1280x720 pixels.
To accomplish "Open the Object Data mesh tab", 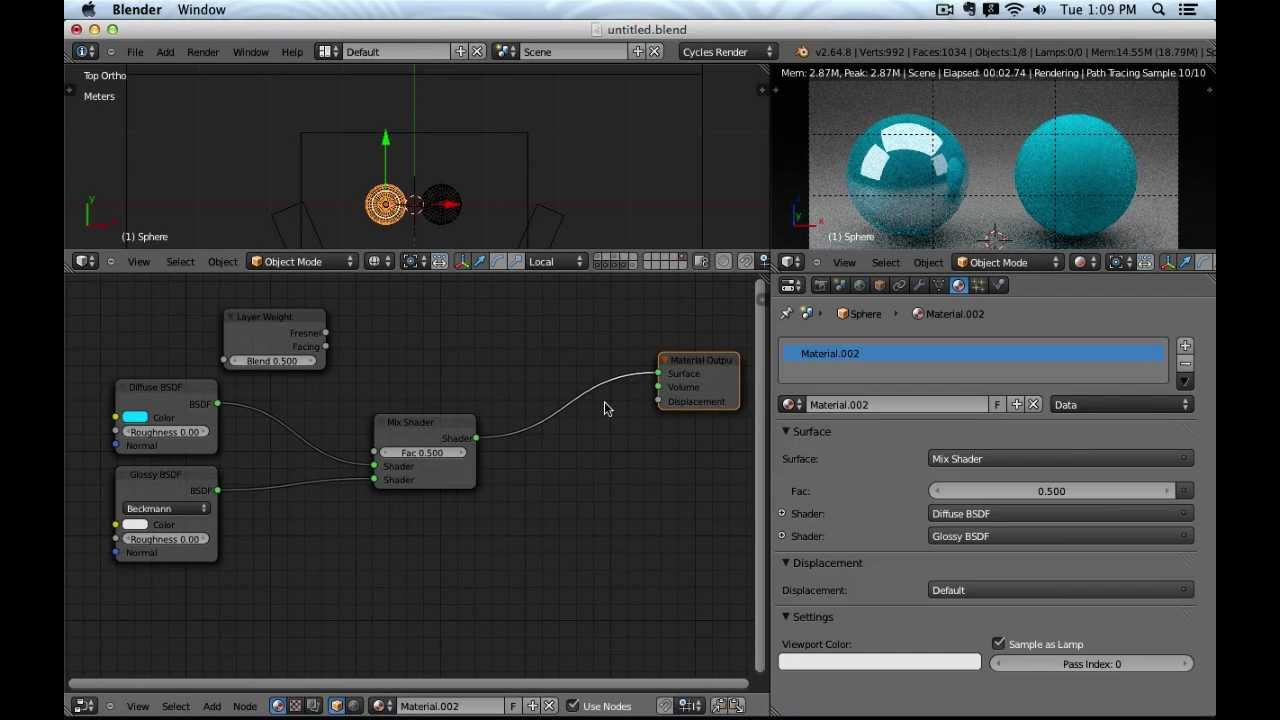I will [x=938, y=285].
